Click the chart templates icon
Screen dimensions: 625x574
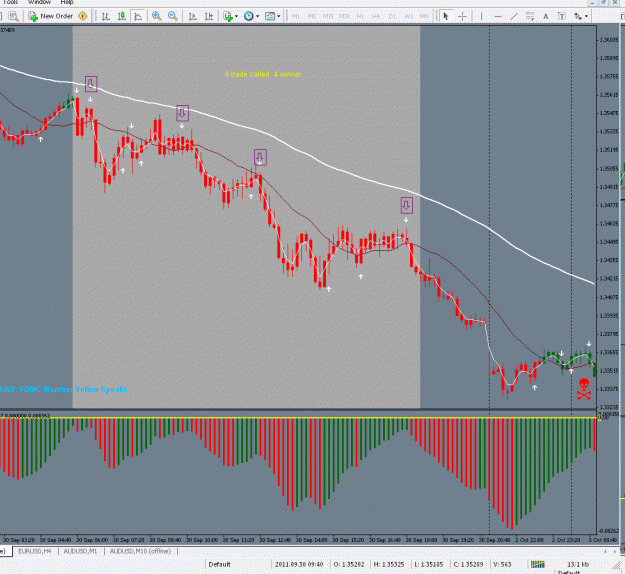[x=270, y=16]
